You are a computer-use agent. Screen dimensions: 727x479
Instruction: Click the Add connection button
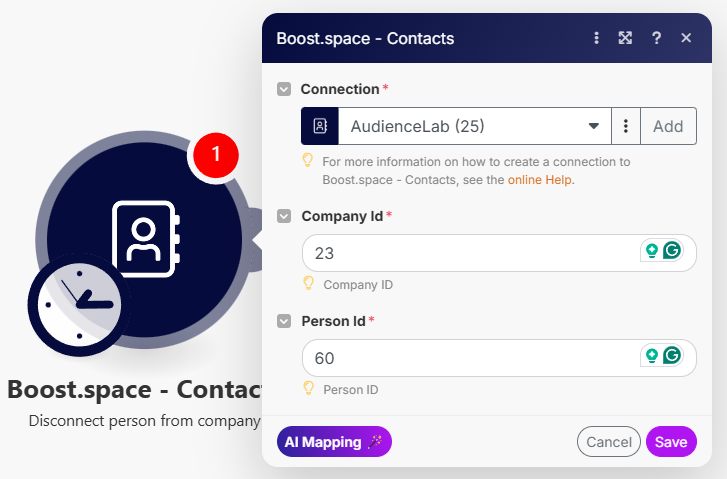click(x=668, y=126)
